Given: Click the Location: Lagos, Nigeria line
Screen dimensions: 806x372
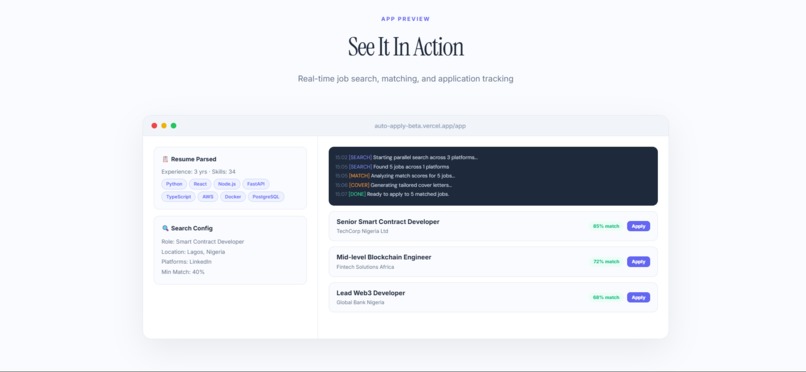Looking at the screenshot, I should coord(193,252).
